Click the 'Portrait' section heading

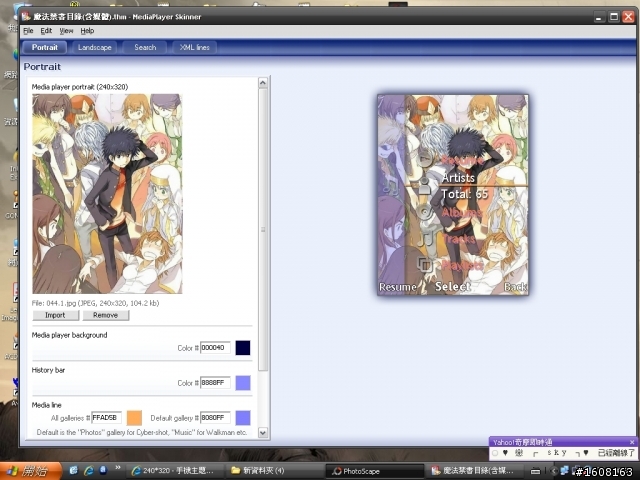coord(42,67)
